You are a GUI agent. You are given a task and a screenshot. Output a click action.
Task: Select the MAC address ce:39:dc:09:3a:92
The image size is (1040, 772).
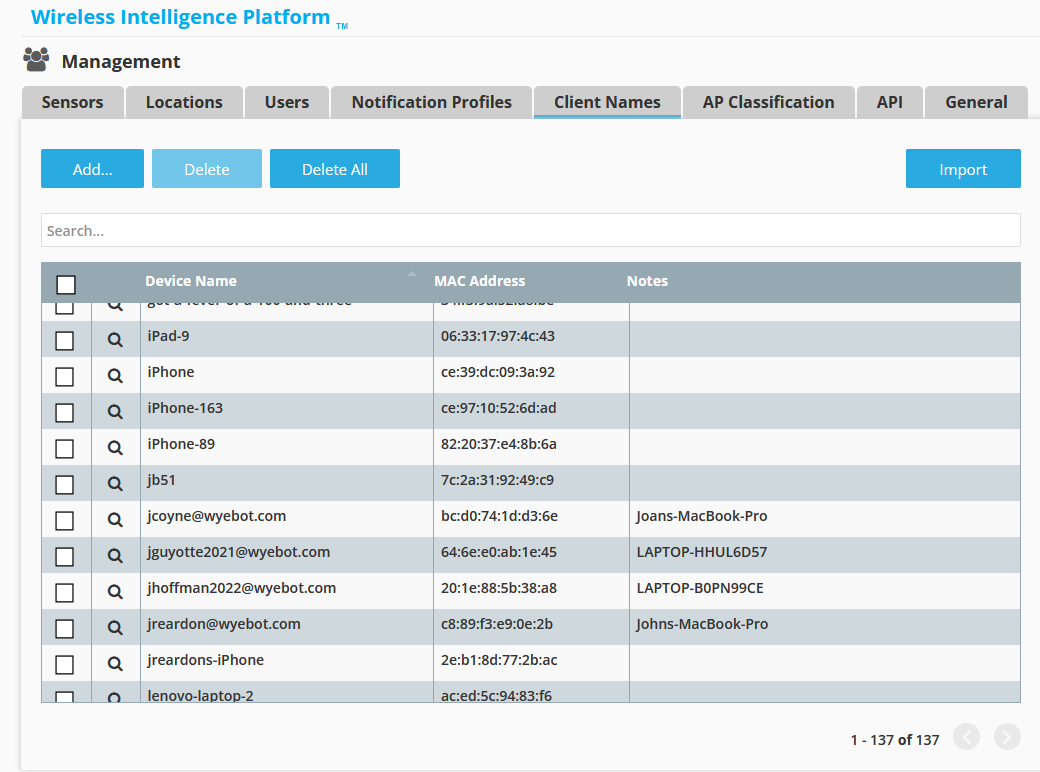[x=498, y=372]
